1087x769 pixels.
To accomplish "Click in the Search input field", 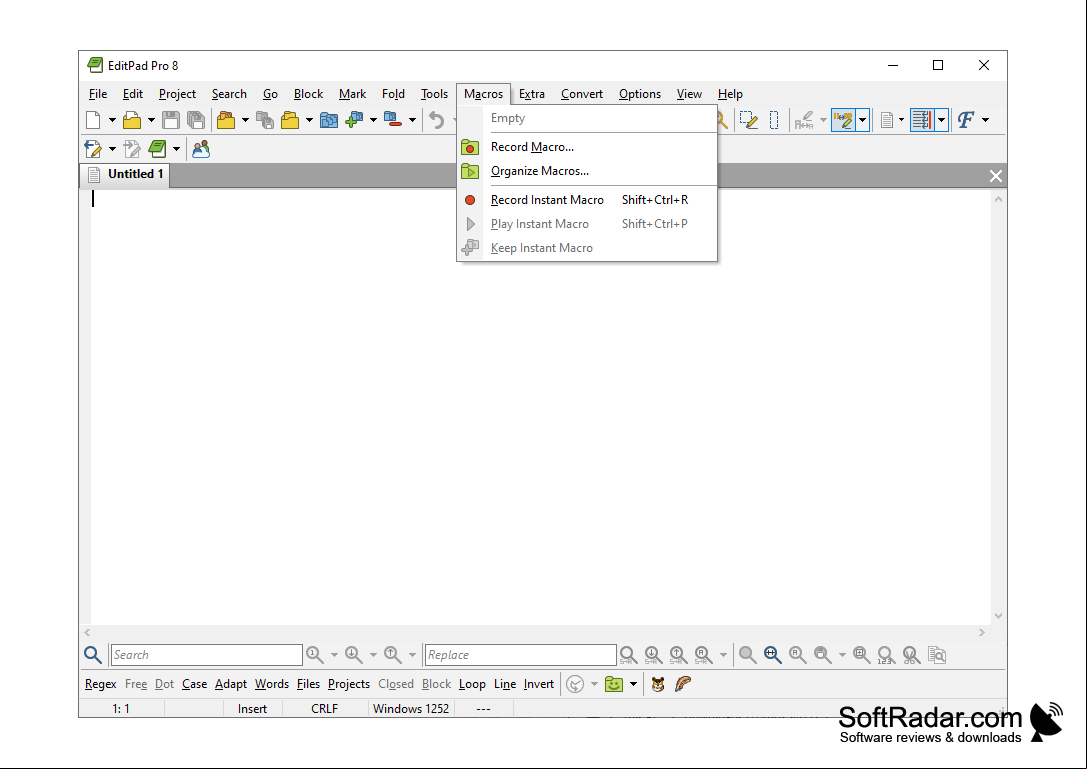I will (x=207, y=655).
